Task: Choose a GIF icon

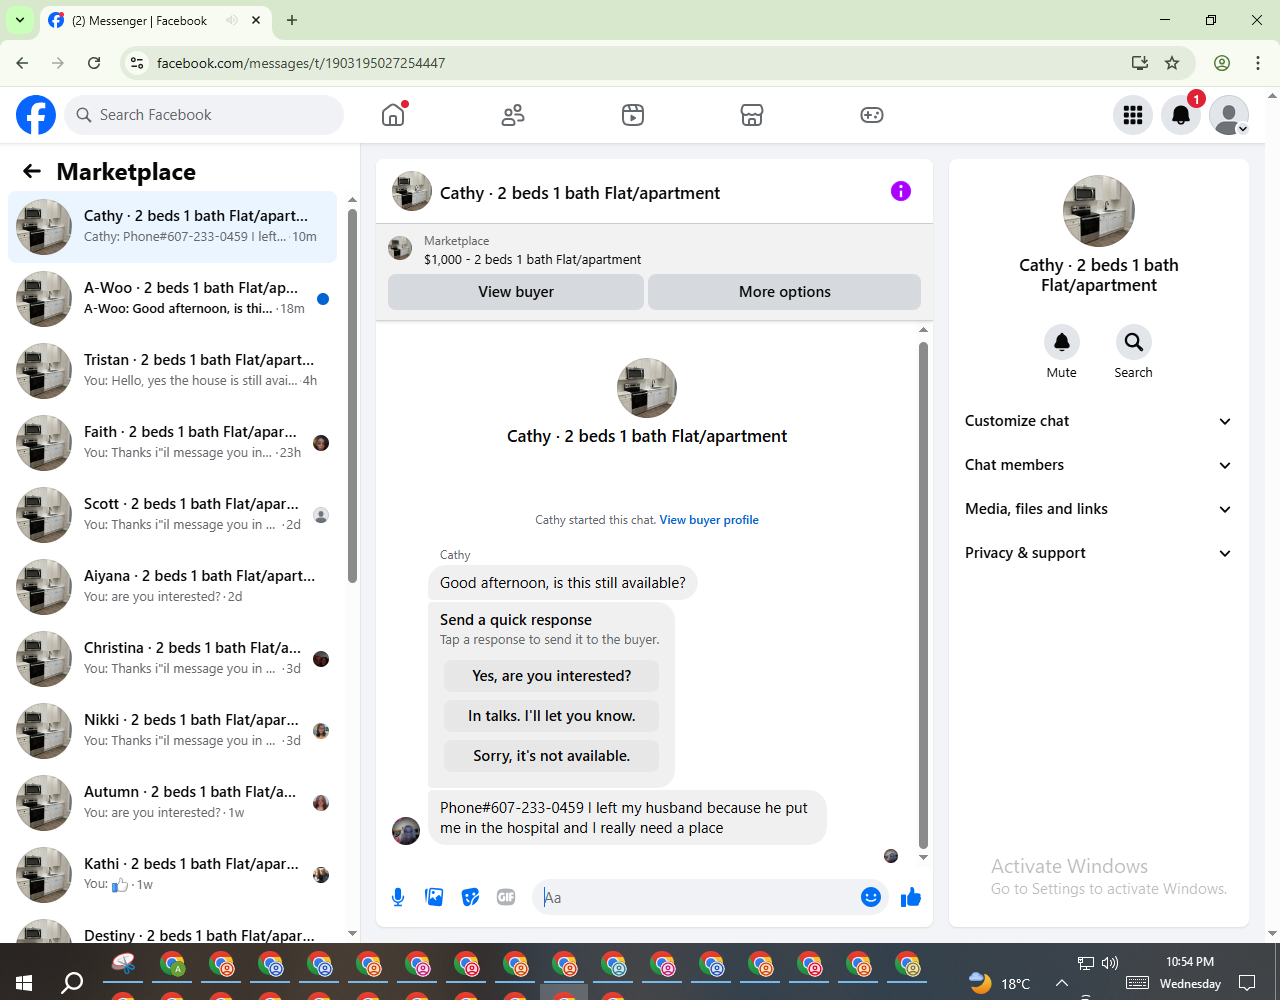Action: pyautogui.click(x=506, y=897)
